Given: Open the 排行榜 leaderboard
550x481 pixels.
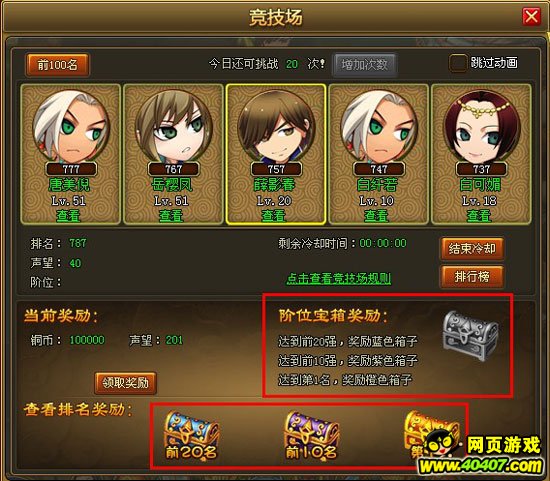Looking at the screenshot, I should [472, 277].
